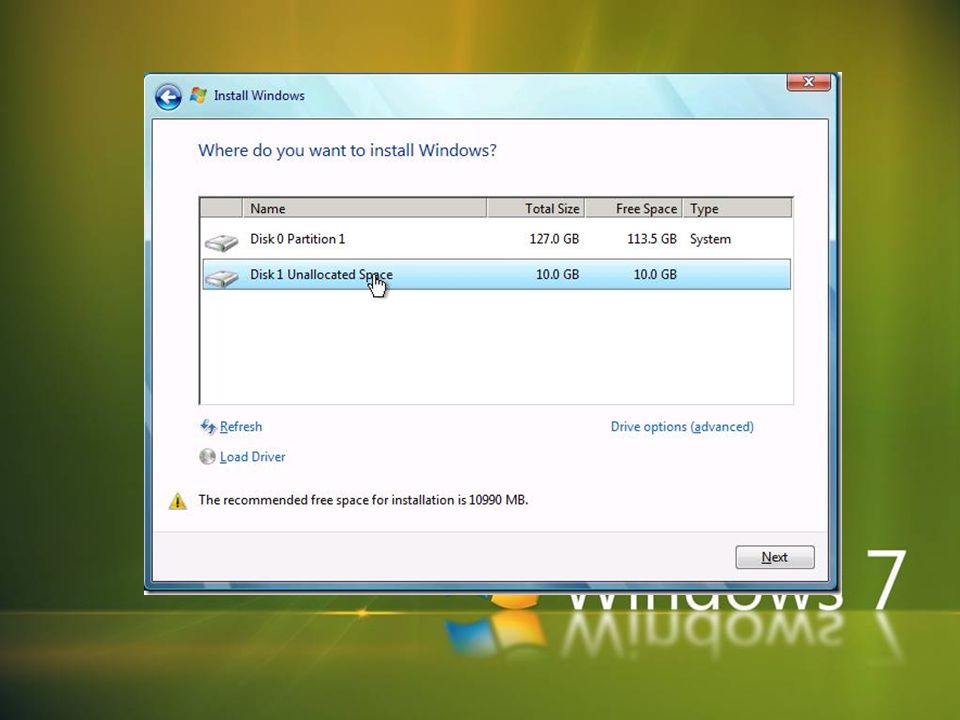Click the blue back arrow button
This screenshot has height=720, width=960.
168,97
